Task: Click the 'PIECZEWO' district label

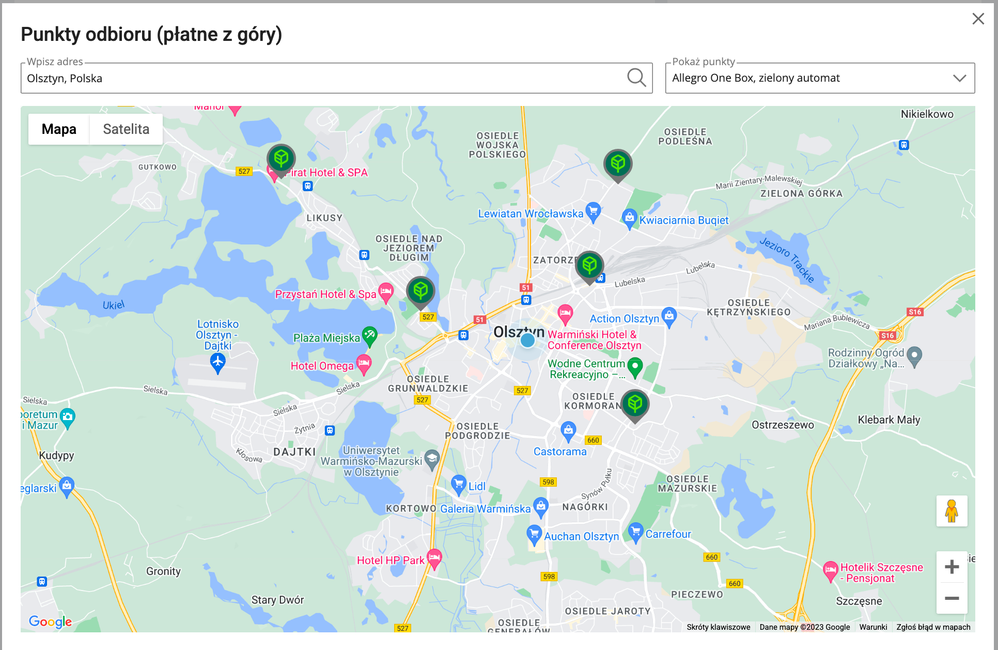Action: click(697, 594)
